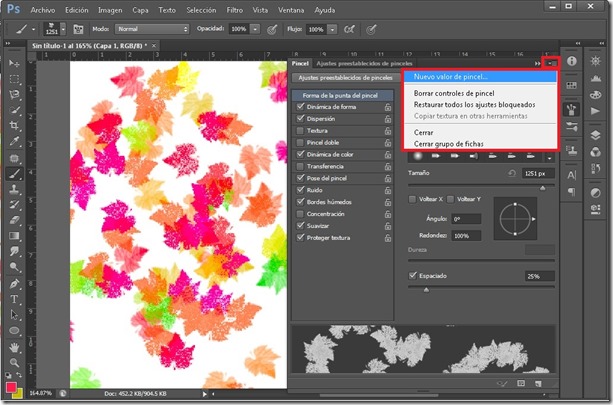Enable the Textura checkbox
613x405 pixels.
click(300, 130)
